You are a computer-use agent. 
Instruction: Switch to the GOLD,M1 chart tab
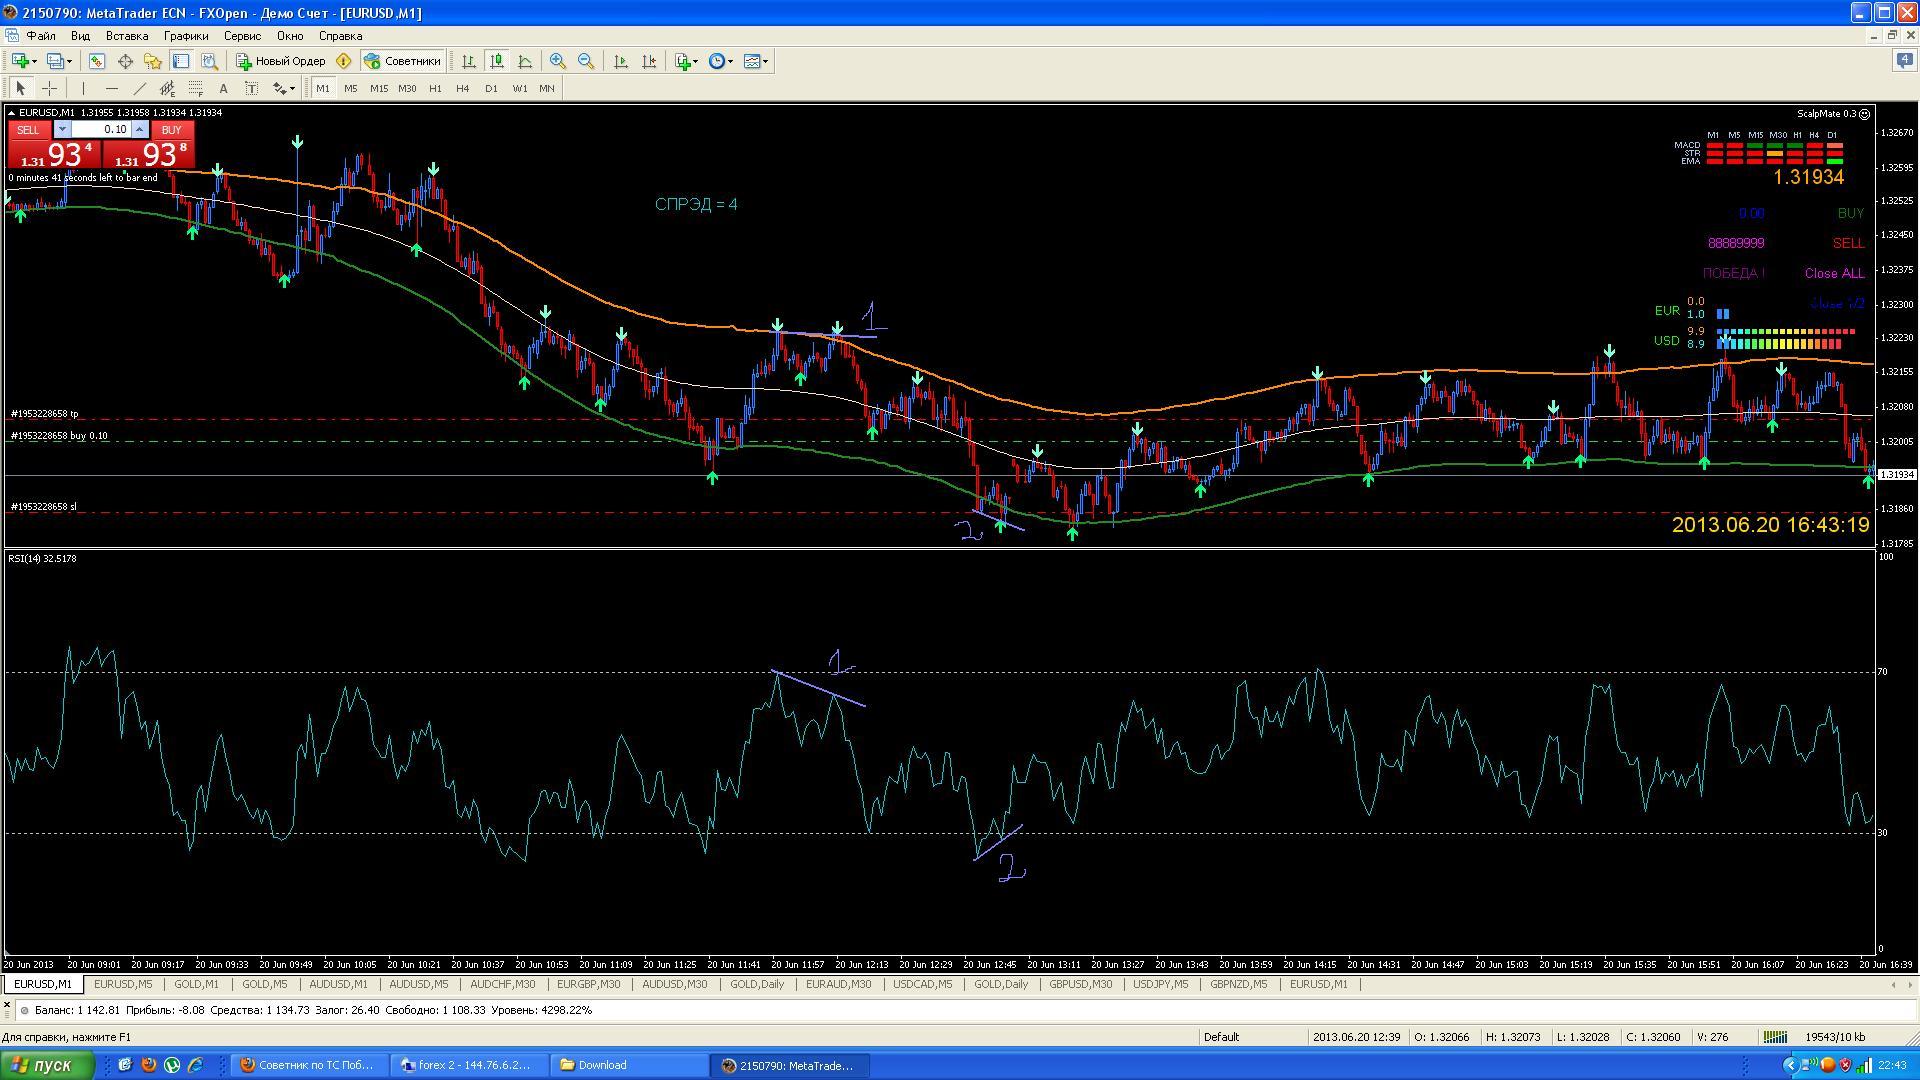pos(196,984)
